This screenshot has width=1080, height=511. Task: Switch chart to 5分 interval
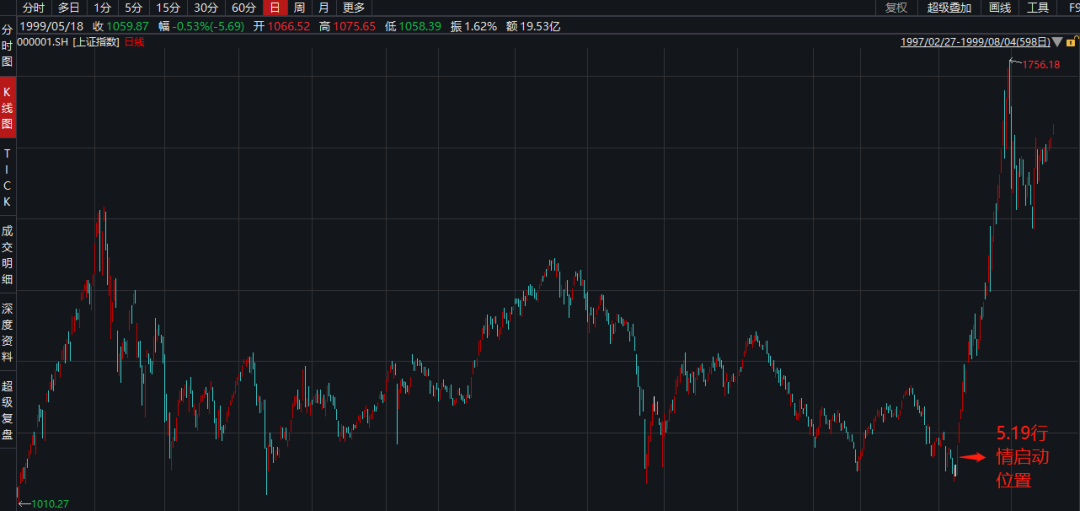coord(134,8)
